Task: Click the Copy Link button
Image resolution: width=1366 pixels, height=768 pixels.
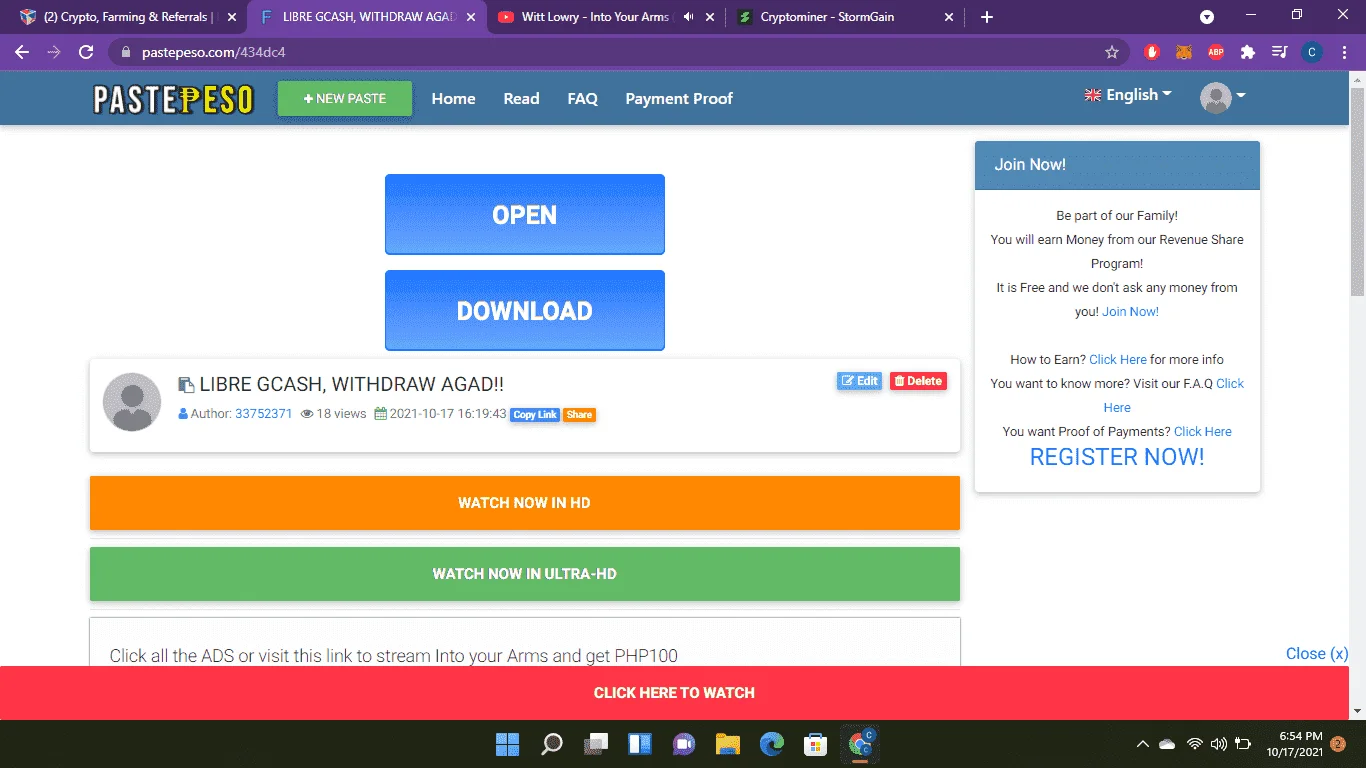Action: point(535,414)
